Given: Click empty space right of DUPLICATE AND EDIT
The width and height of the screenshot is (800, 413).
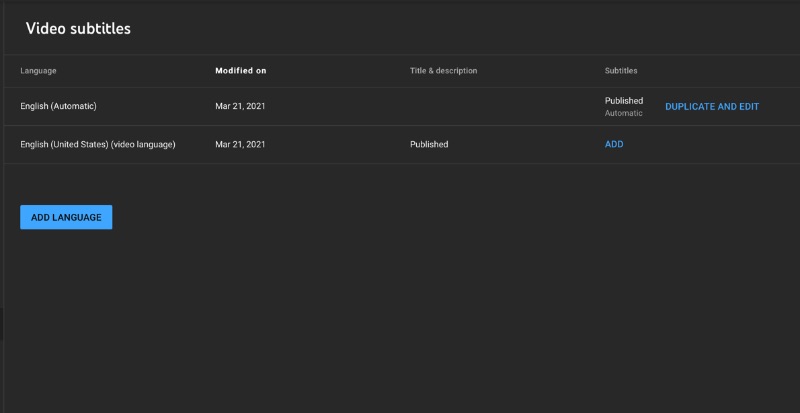Looking at the screenshot, I should (x=781, y=106).
